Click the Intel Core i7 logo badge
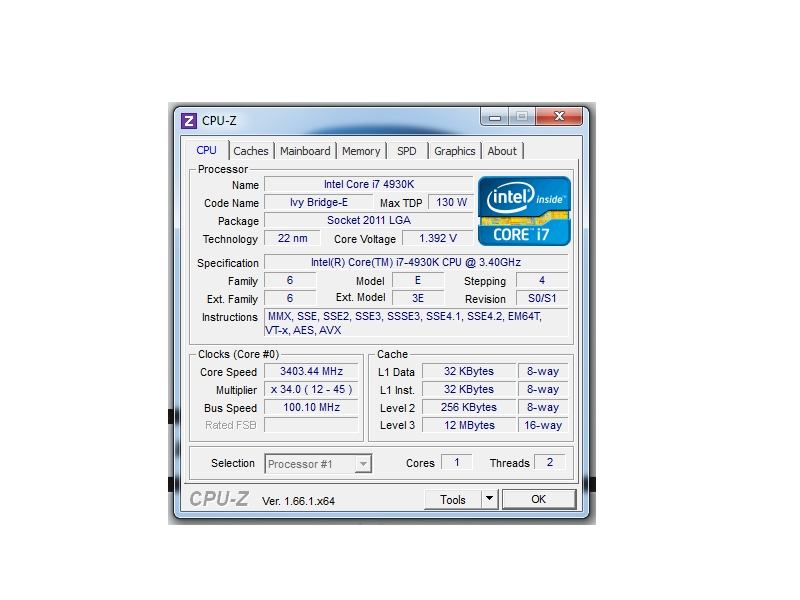 524,211
